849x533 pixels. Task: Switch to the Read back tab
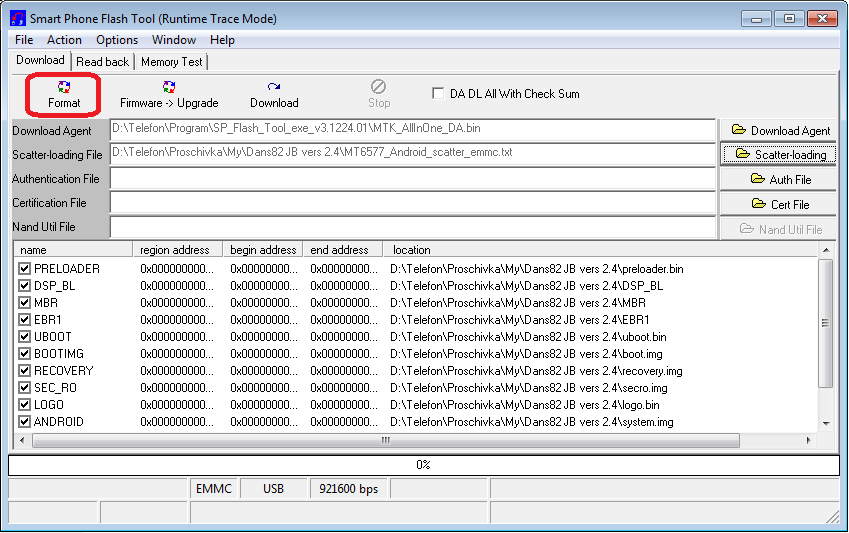[102, 62]
